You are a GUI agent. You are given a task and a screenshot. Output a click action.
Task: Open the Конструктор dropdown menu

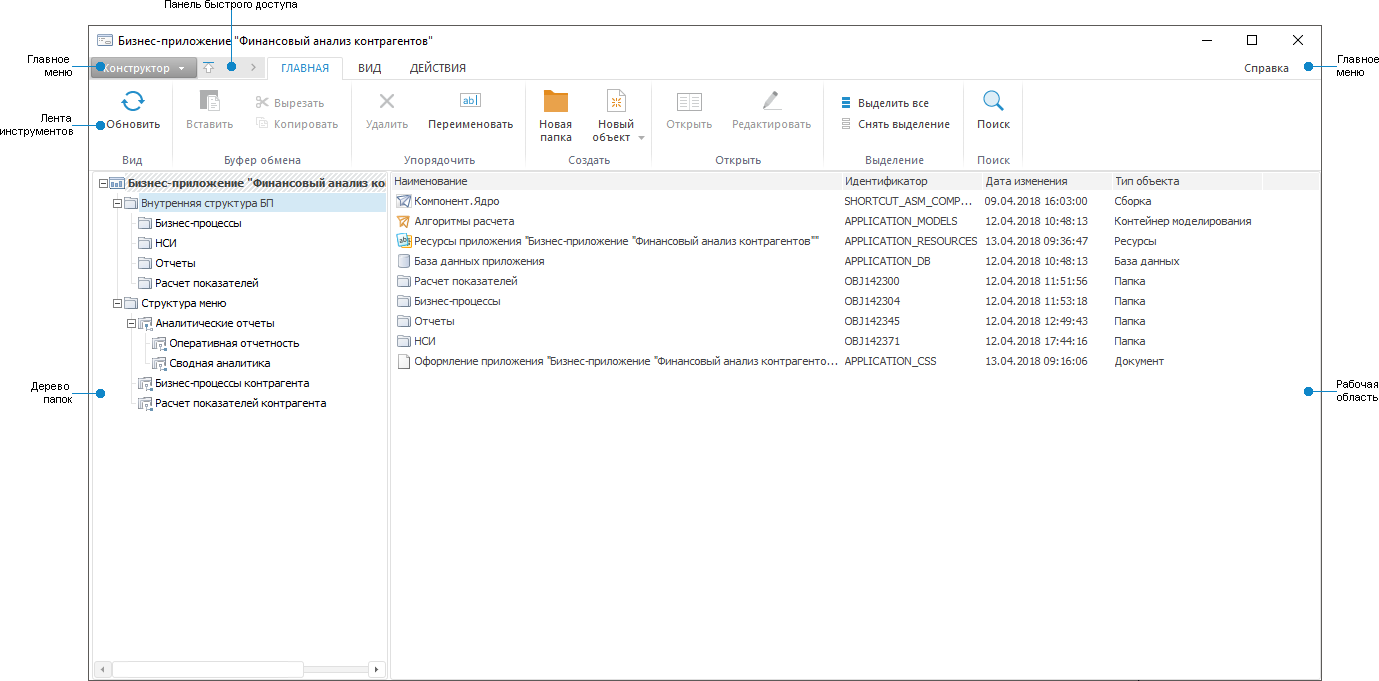143,68
